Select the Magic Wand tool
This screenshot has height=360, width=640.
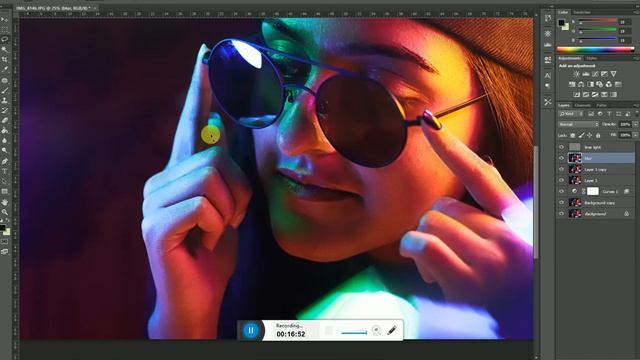point(4,49)
